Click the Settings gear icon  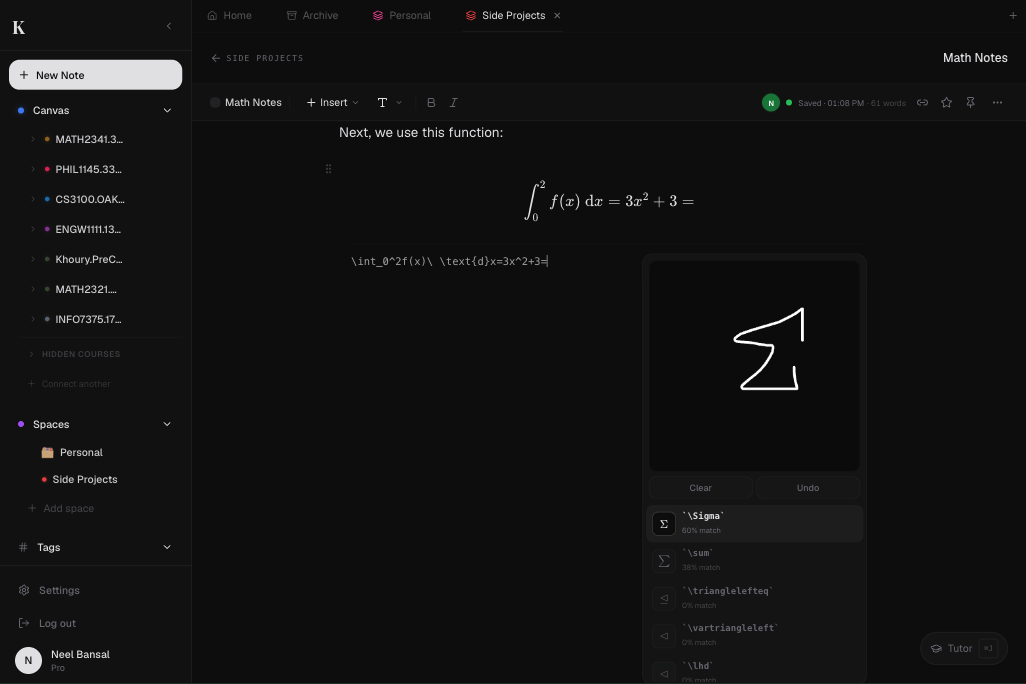point(24,590)
